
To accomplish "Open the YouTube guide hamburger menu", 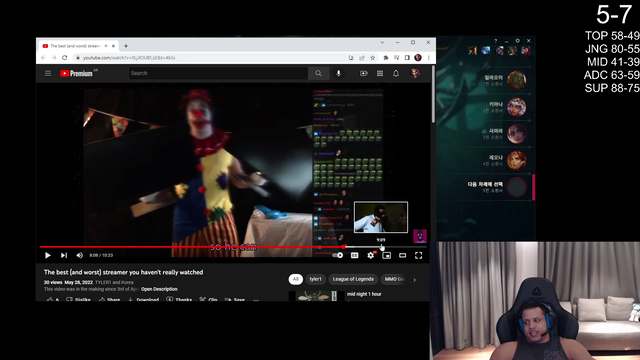I will 48,73.
